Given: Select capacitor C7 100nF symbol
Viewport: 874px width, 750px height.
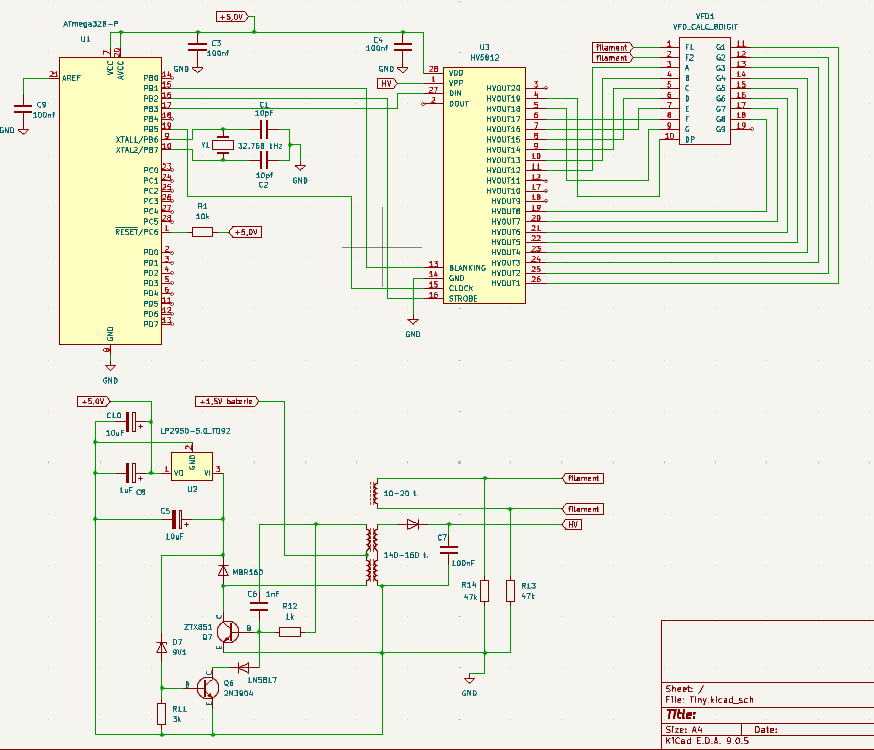Looking at the screenshot, I should pyautogui.click(x=449, y=549).
